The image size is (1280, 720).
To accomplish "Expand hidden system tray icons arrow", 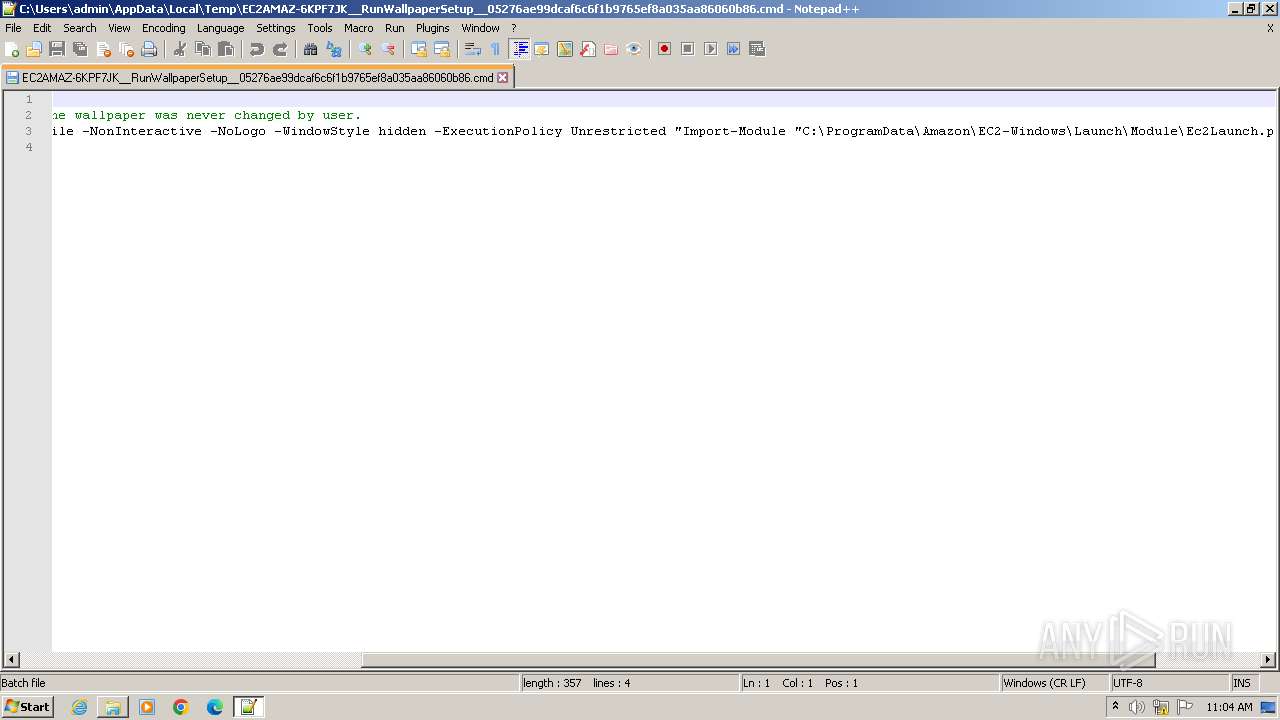I will [x=1115, y=706].
